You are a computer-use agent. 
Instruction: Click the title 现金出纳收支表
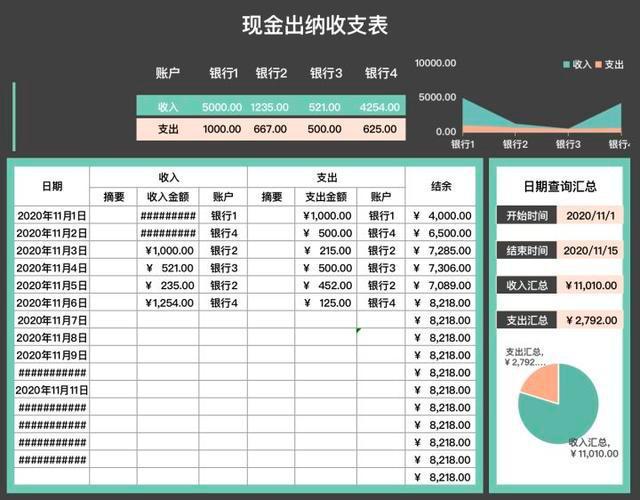point(315,25)
